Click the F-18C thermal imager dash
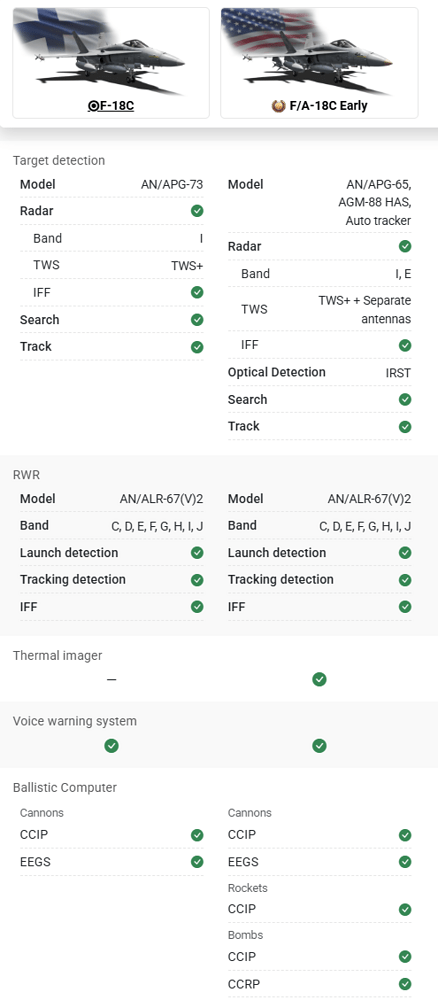This screenshot has width=438, height=1000. [112, 680]
